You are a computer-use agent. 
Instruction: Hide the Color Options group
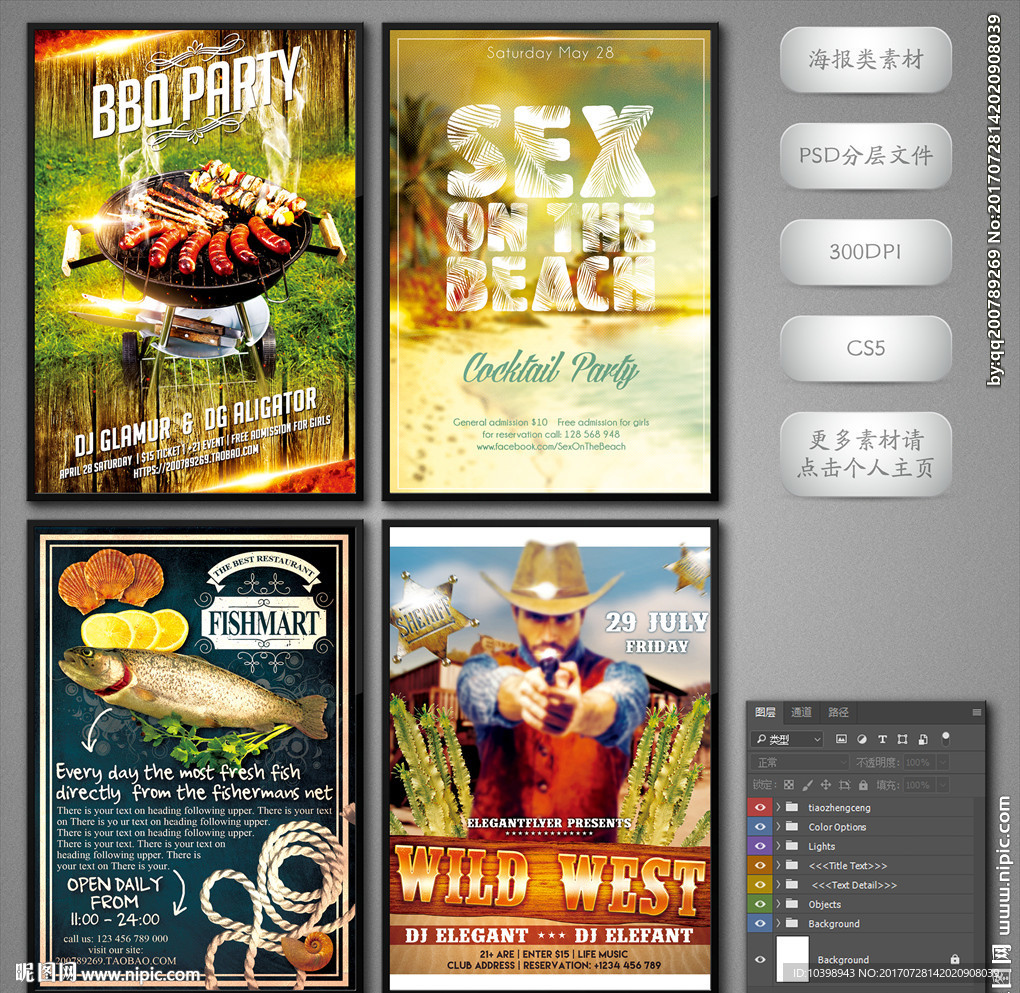(x=759, y=827)
